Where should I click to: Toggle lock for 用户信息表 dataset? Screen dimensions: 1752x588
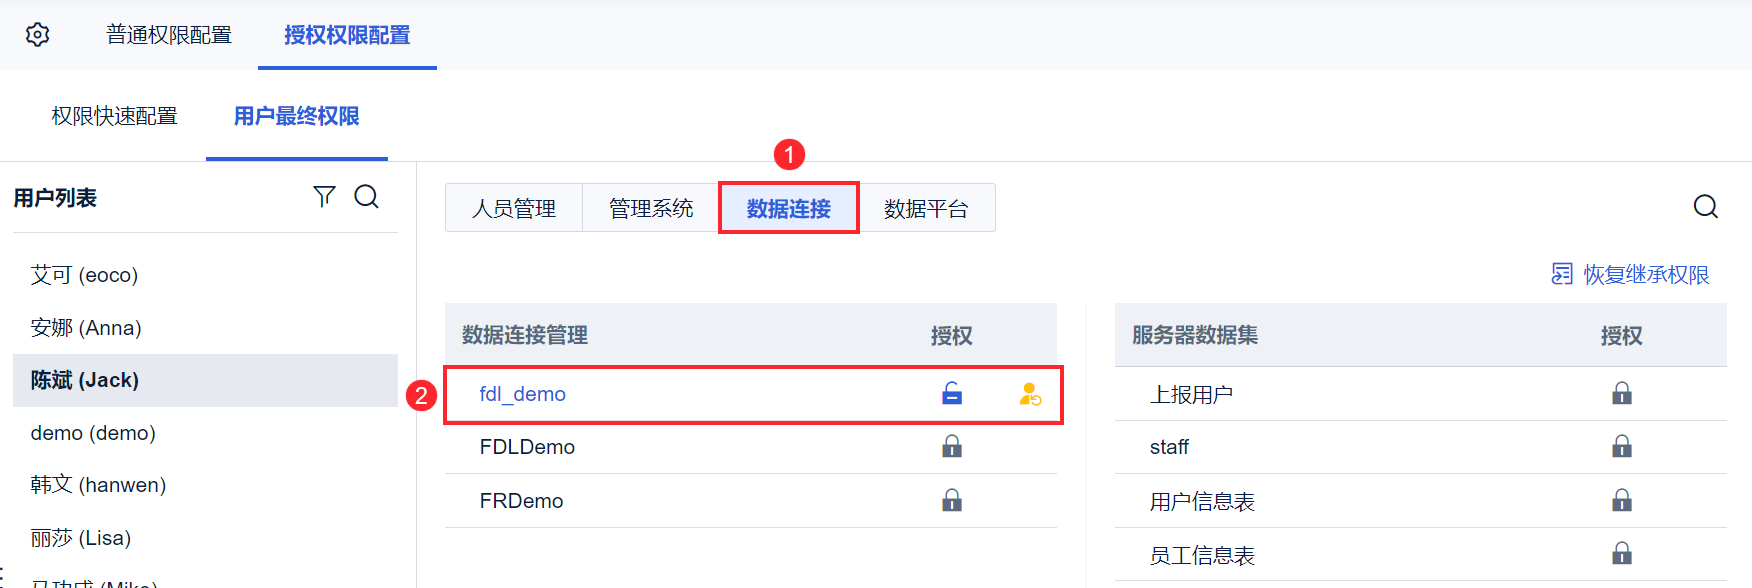1621,500
